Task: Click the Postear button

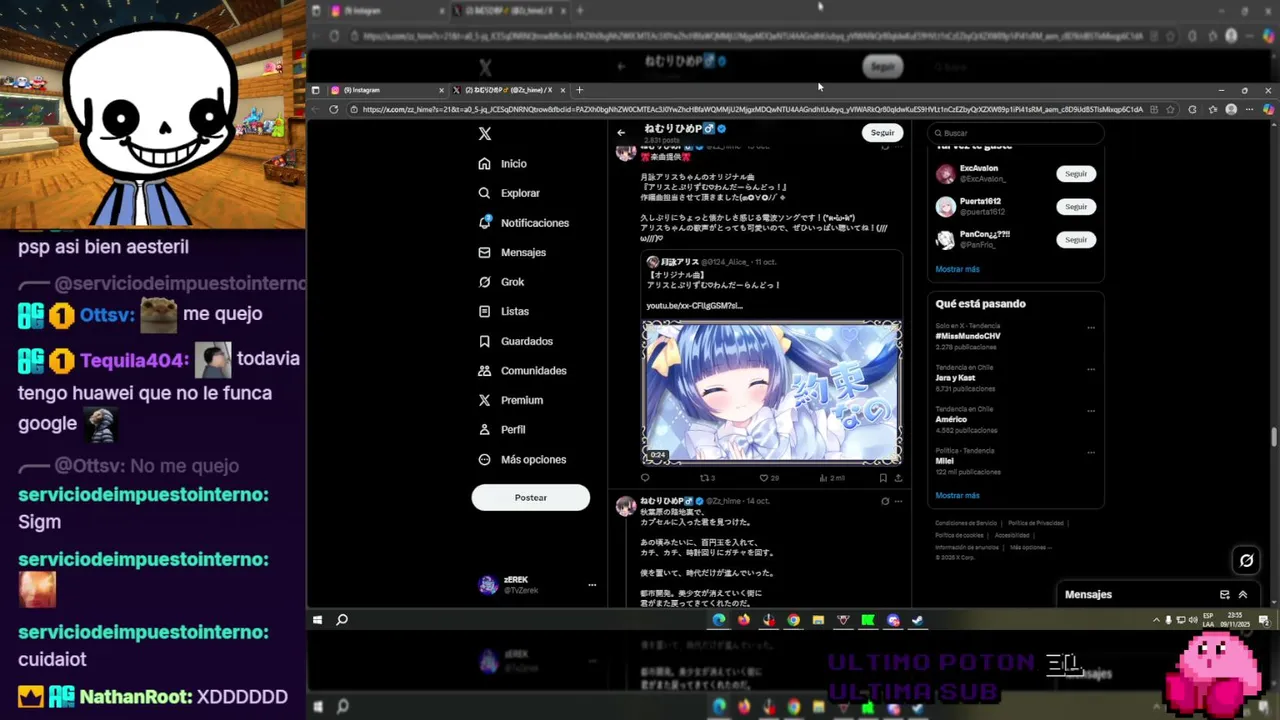Action: click(531, 497)
